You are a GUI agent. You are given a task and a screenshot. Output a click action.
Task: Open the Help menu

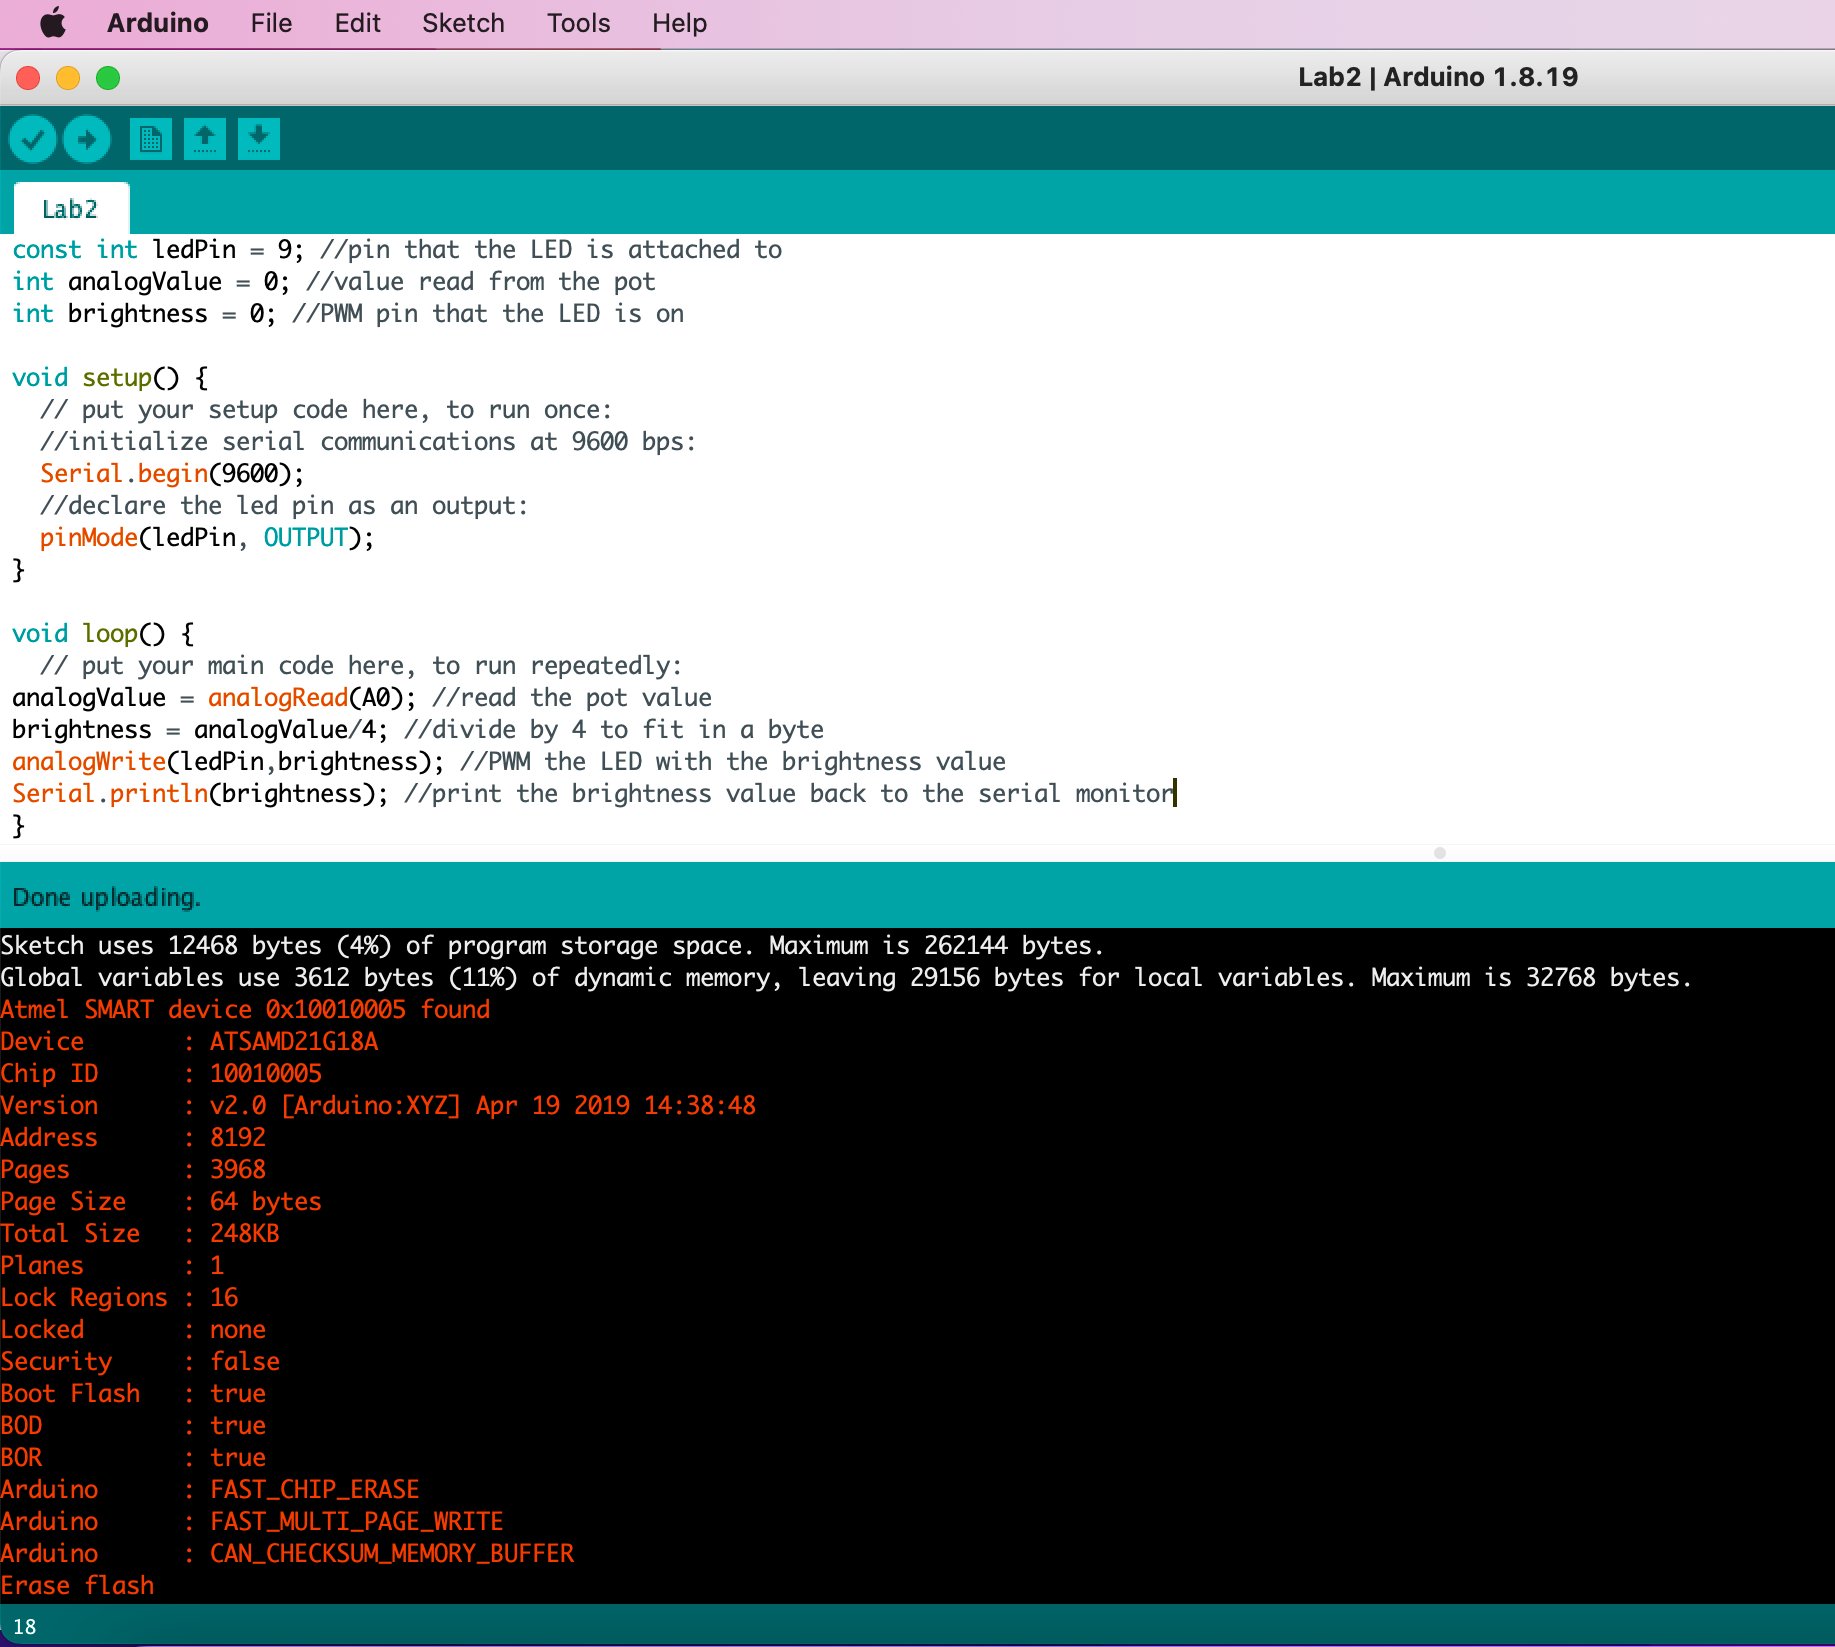pos(680,23)
